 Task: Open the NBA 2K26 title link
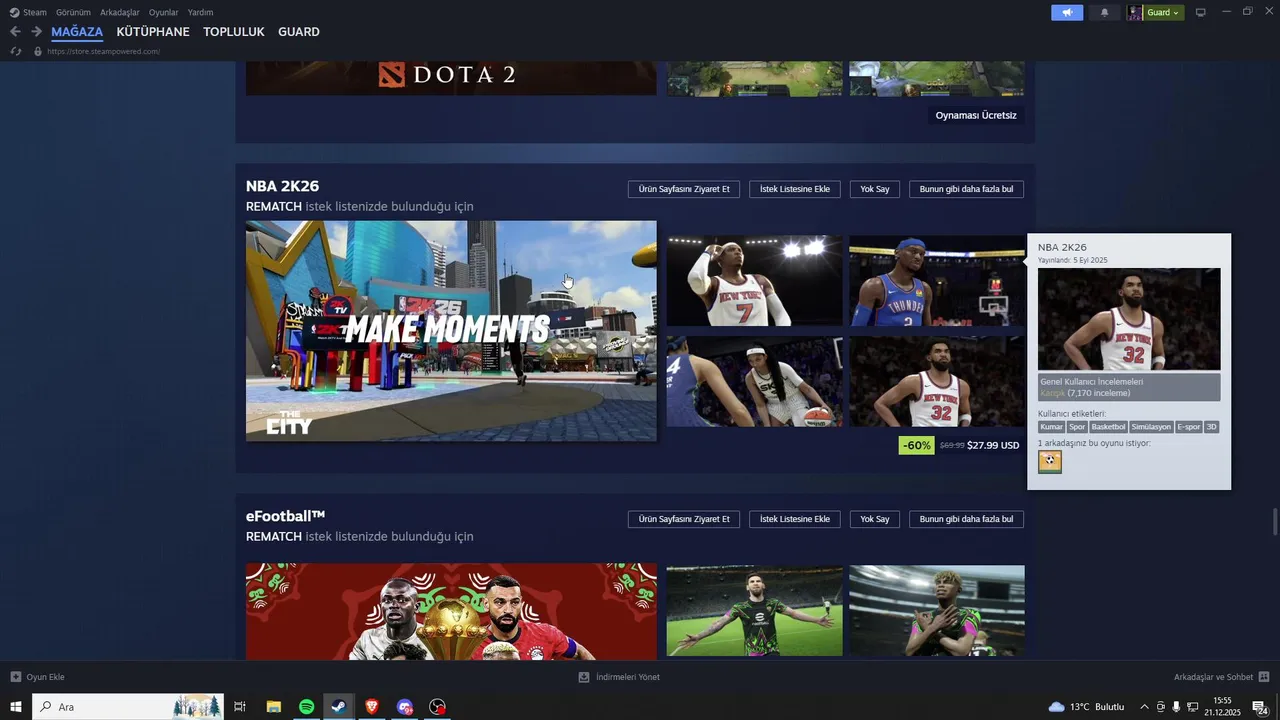[282, 186]
